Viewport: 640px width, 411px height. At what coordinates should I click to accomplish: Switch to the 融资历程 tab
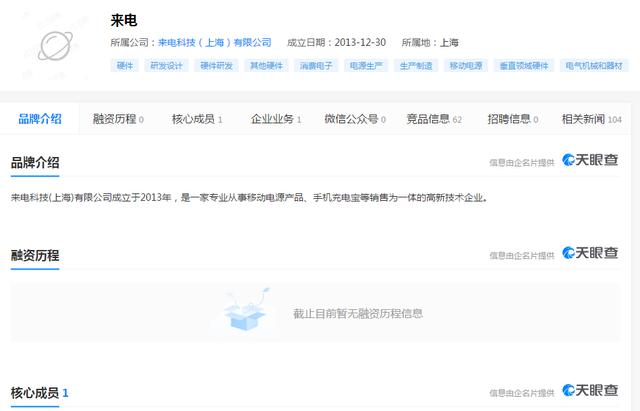pyautogui.click(x=118, y=119)
